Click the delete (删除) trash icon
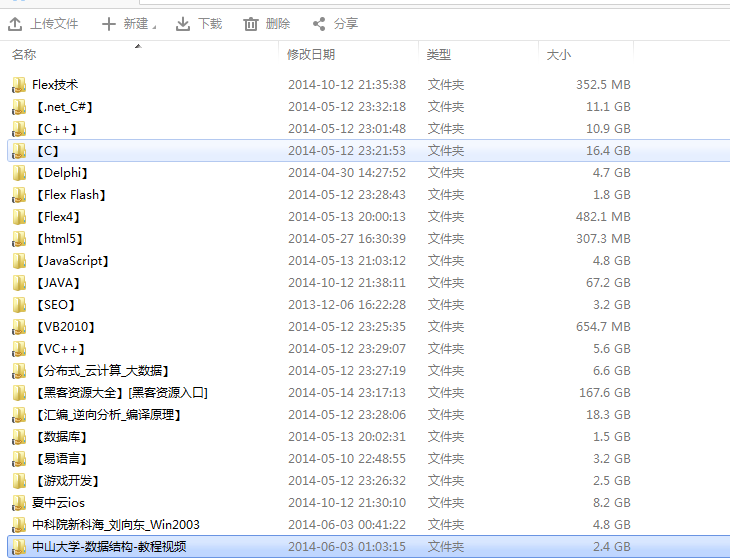The width and height of the screenshot is (730, 559). coord(251,24)
